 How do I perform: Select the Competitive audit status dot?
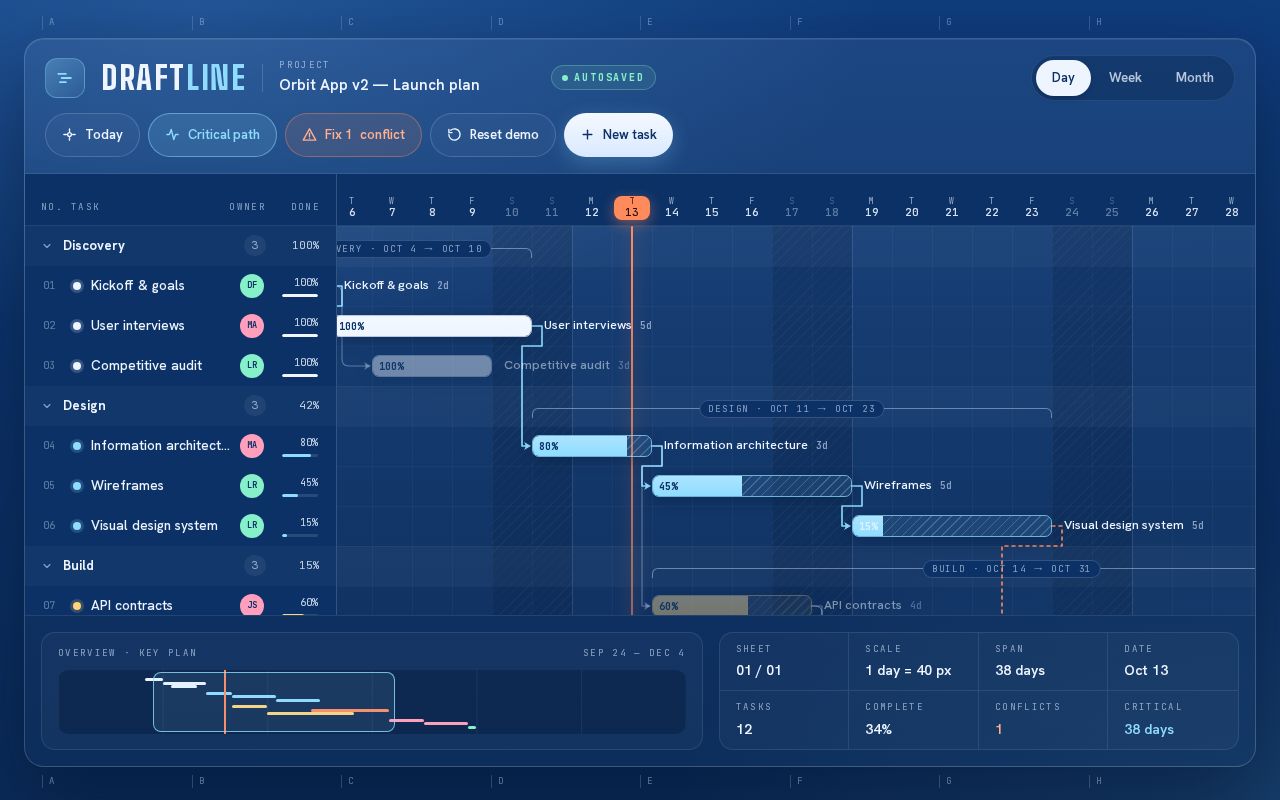click(x=77, y=366)
